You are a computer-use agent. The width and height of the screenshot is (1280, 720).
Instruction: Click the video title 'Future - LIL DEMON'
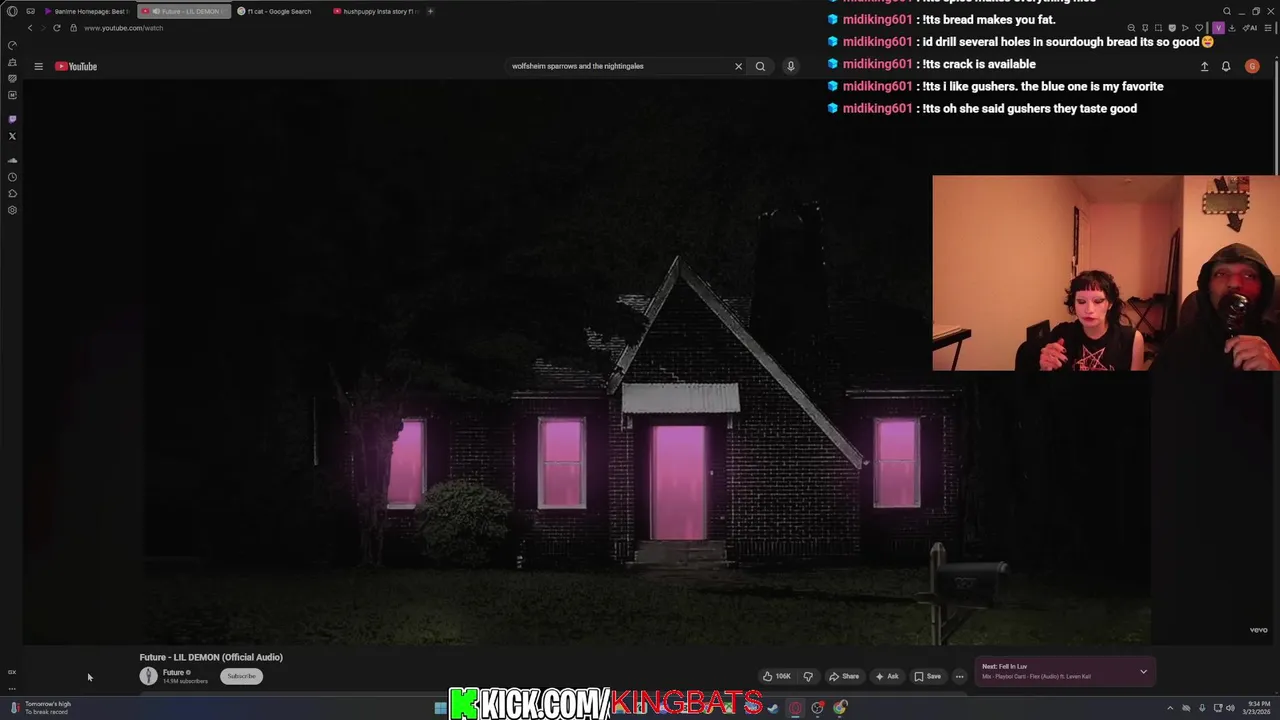pos(211,657)
